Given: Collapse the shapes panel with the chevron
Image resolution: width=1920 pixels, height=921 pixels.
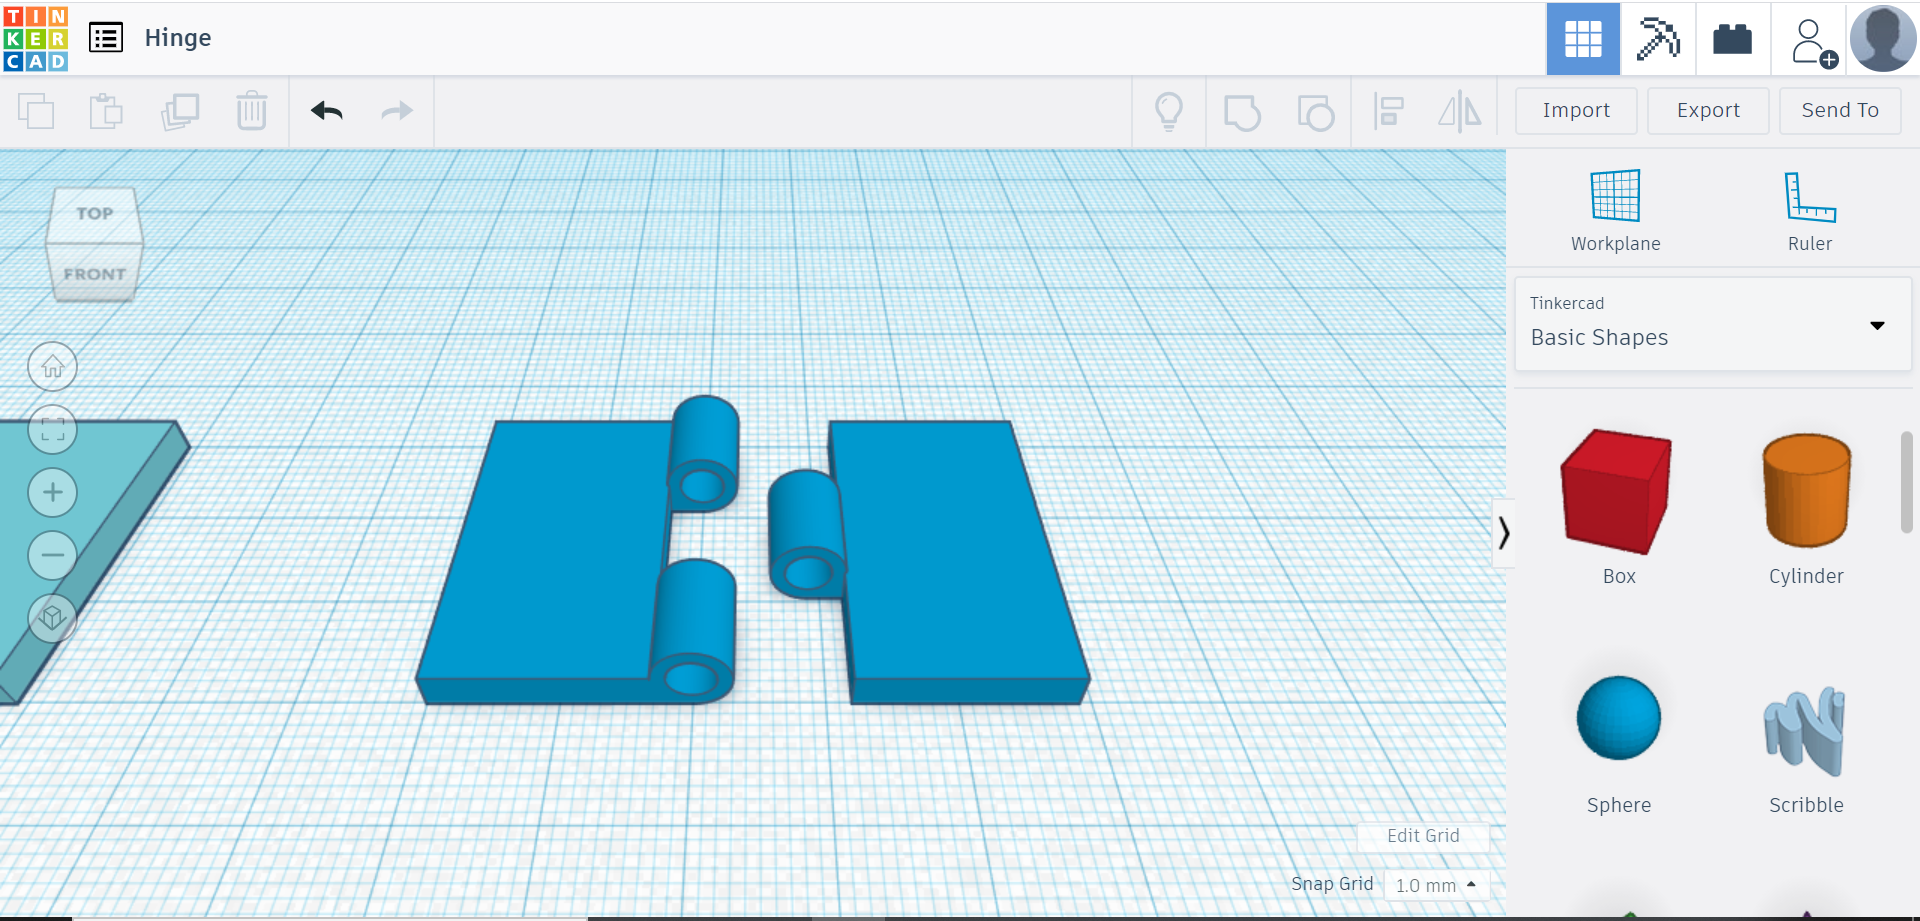Looking at the screenshot, I should [1504, 533].
